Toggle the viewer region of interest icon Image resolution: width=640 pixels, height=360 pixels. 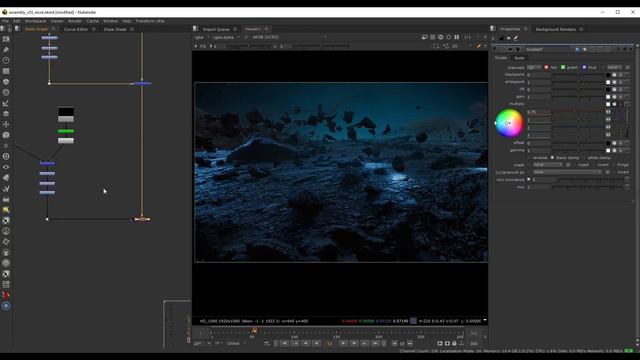436,46
